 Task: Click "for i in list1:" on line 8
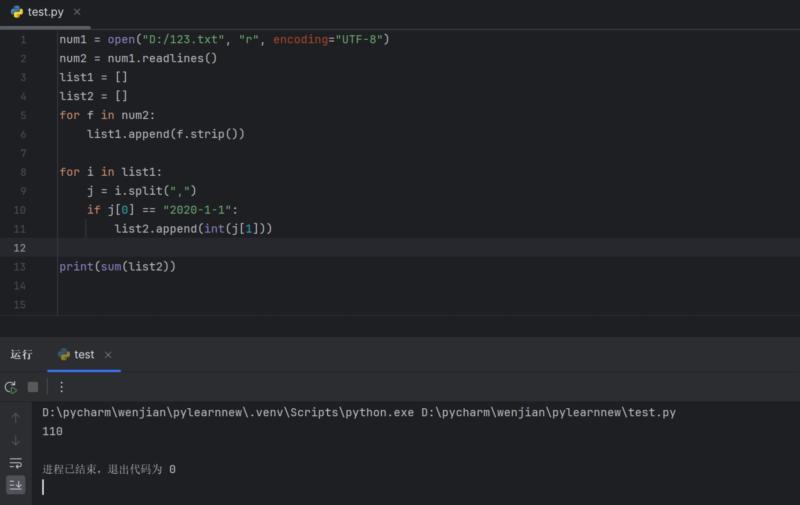[x=111, y=172]
